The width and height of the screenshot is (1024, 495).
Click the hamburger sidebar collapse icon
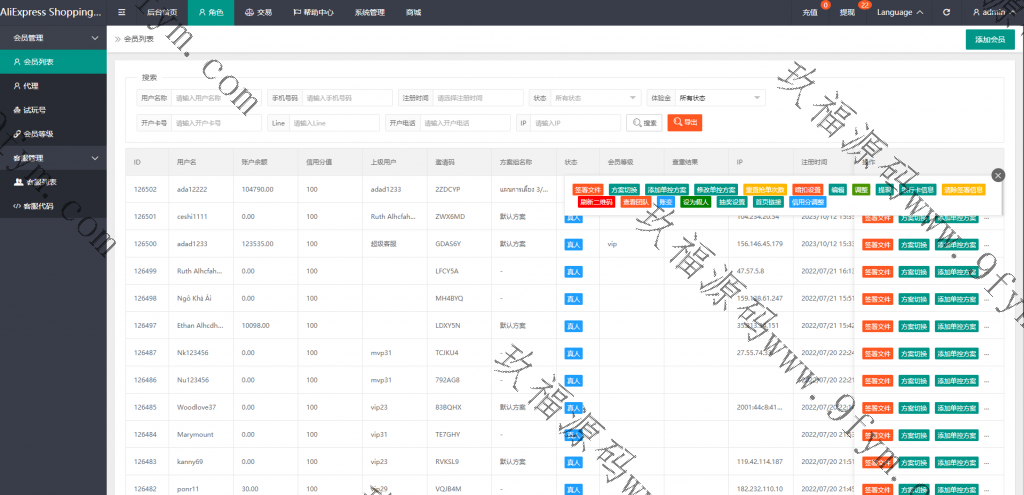click(122, 12)
